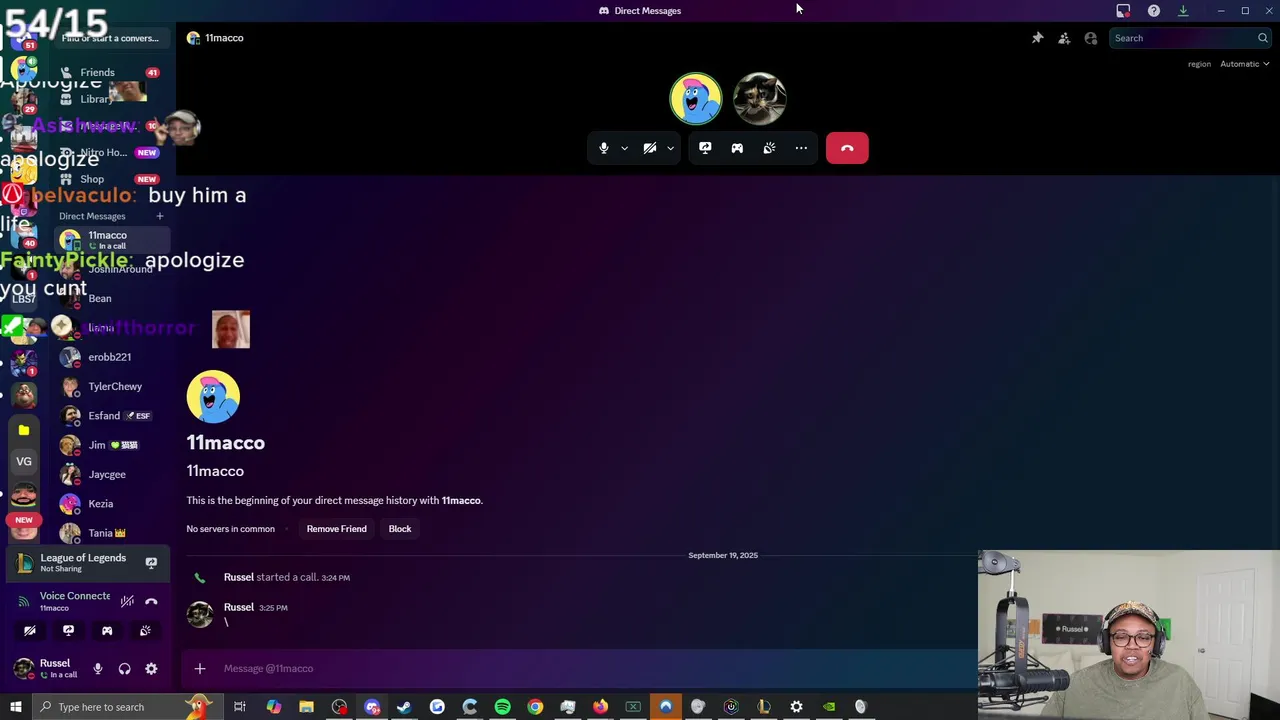This screenshot has height=720, width=1280.
Task: Deafen audio with the headphones icon
Action: click(124, 669)
